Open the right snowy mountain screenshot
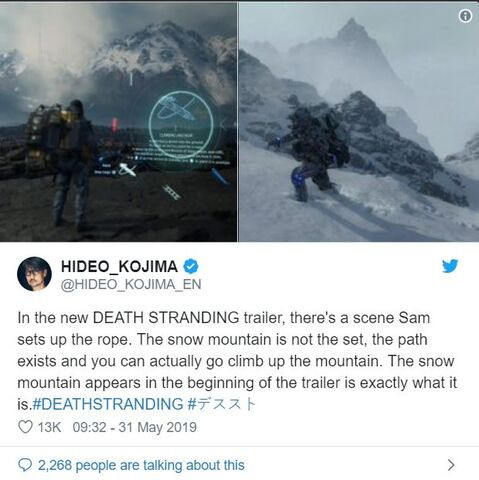 (359, 122)
